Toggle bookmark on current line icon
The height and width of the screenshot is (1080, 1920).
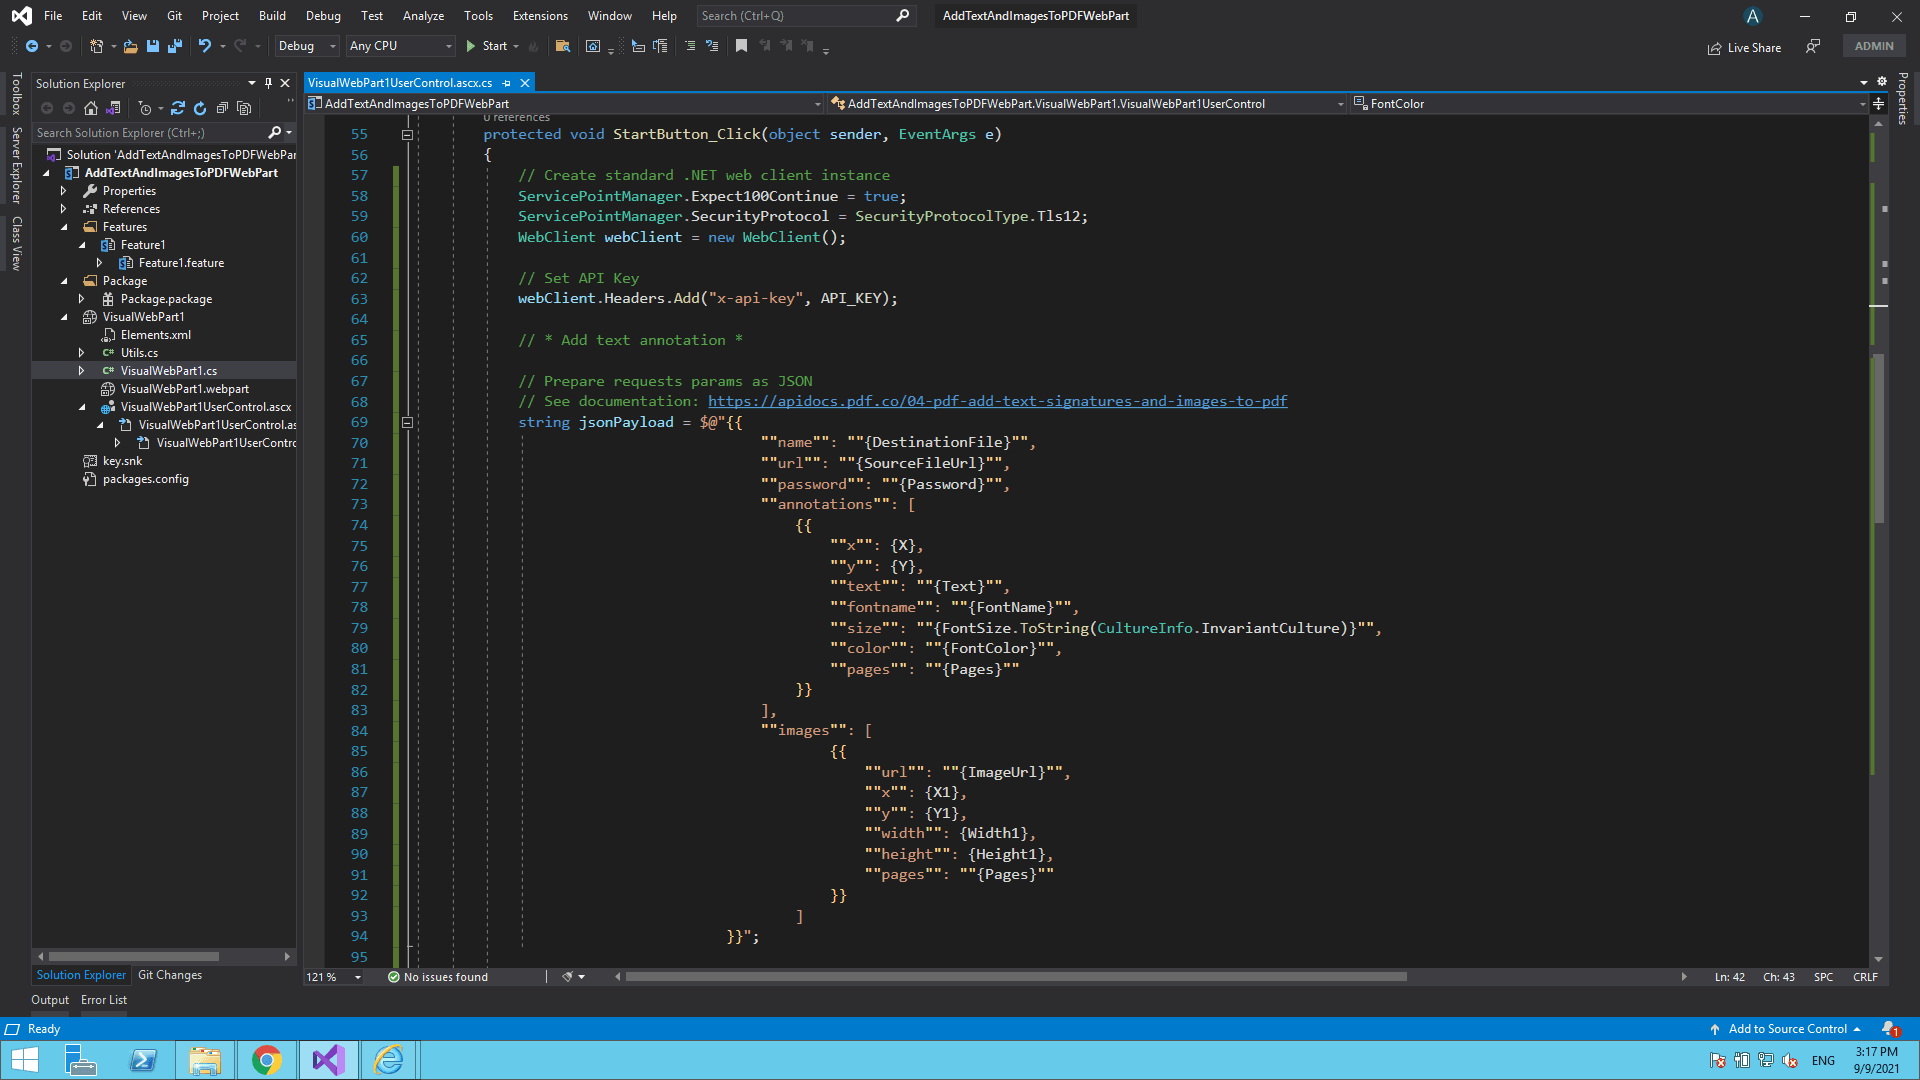coord(741,46)
